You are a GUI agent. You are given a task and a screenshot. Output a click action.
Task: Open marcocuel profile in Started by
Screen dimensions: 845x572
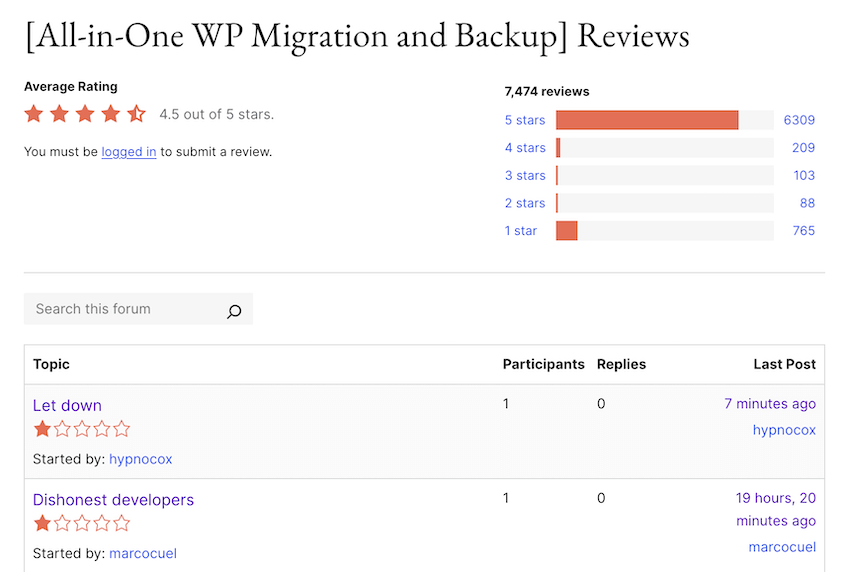143,554
